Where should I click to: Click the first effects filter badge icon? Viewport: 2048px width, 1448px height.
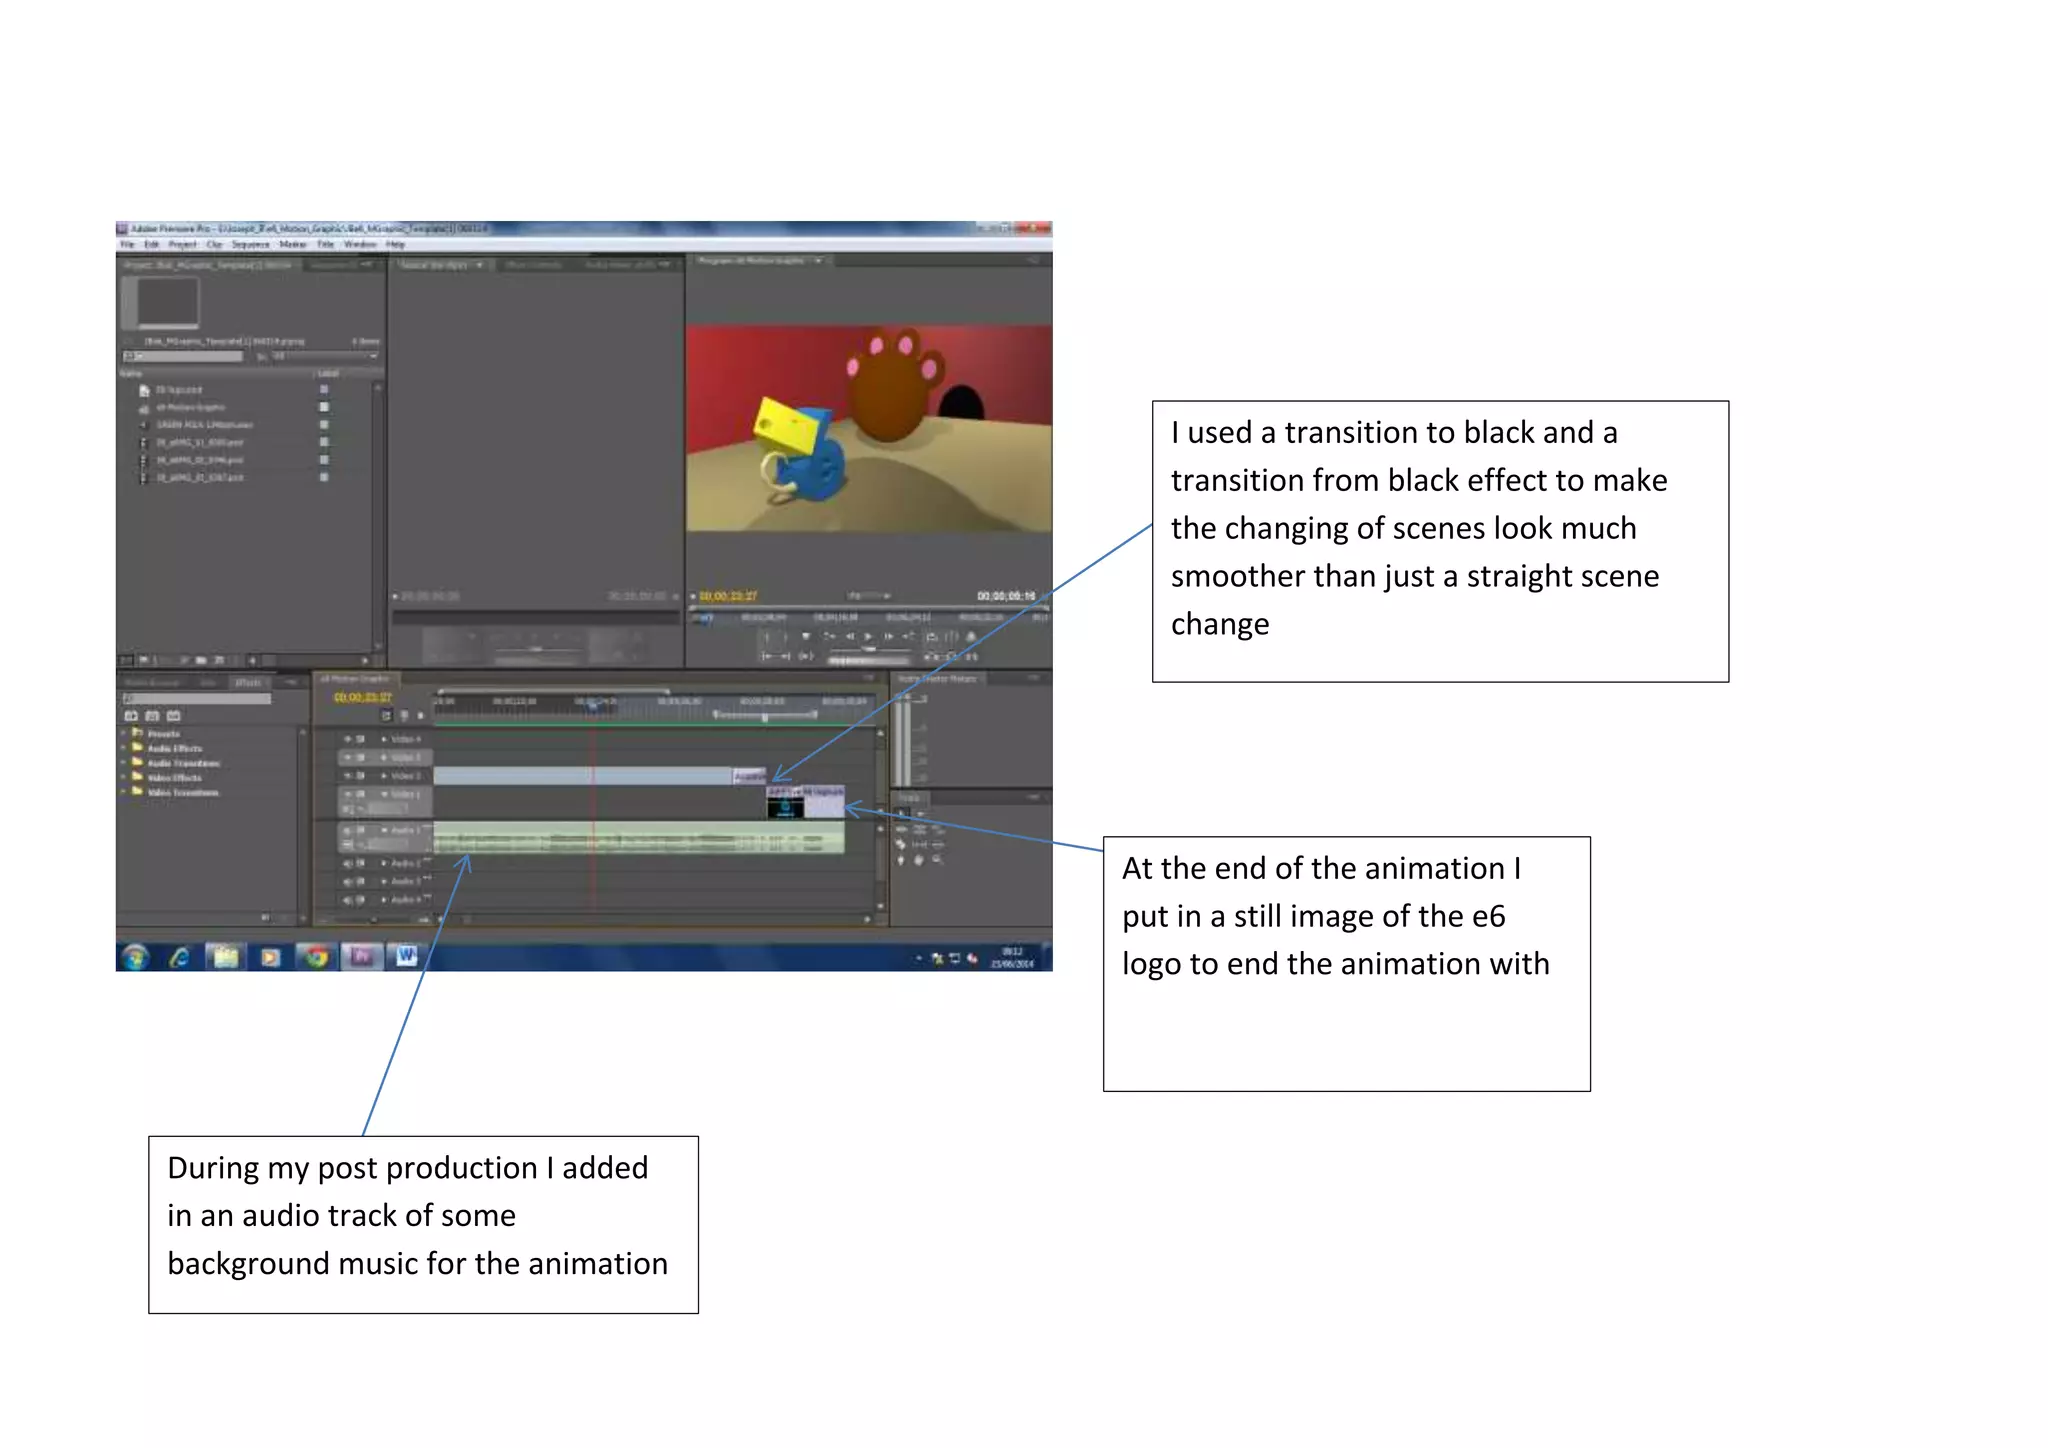[131, 716]
